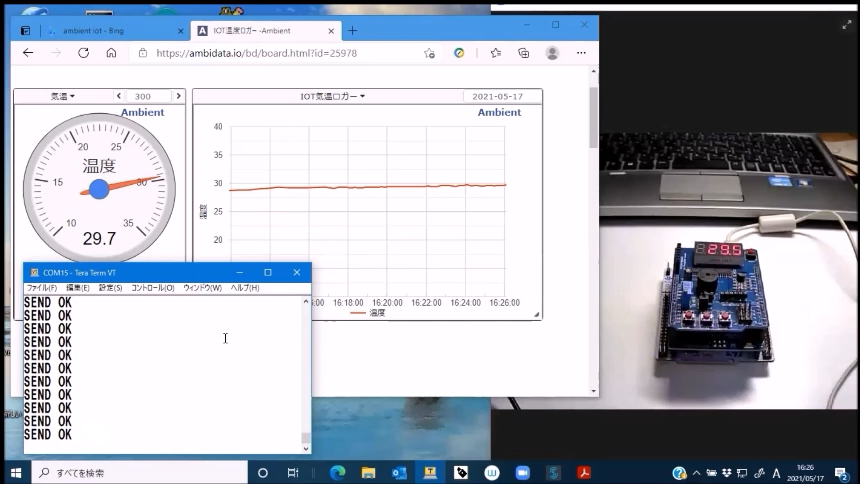Go to the browser home page
860x484 pixels.
pyautogui.click(x=111, y=53)
